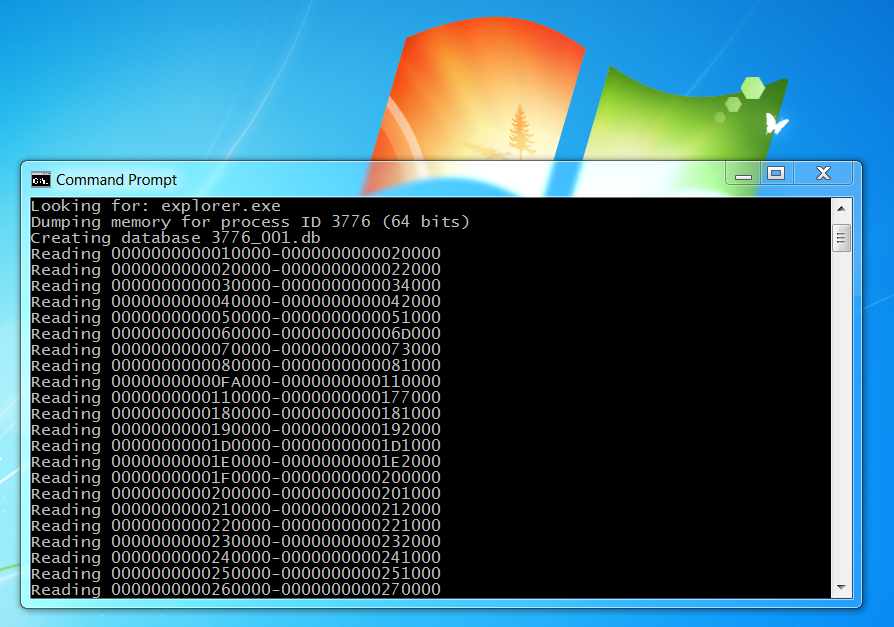Click the scrollbar down arrow
The width and height of the screenshot is (894, 627).
pos(841,587)
